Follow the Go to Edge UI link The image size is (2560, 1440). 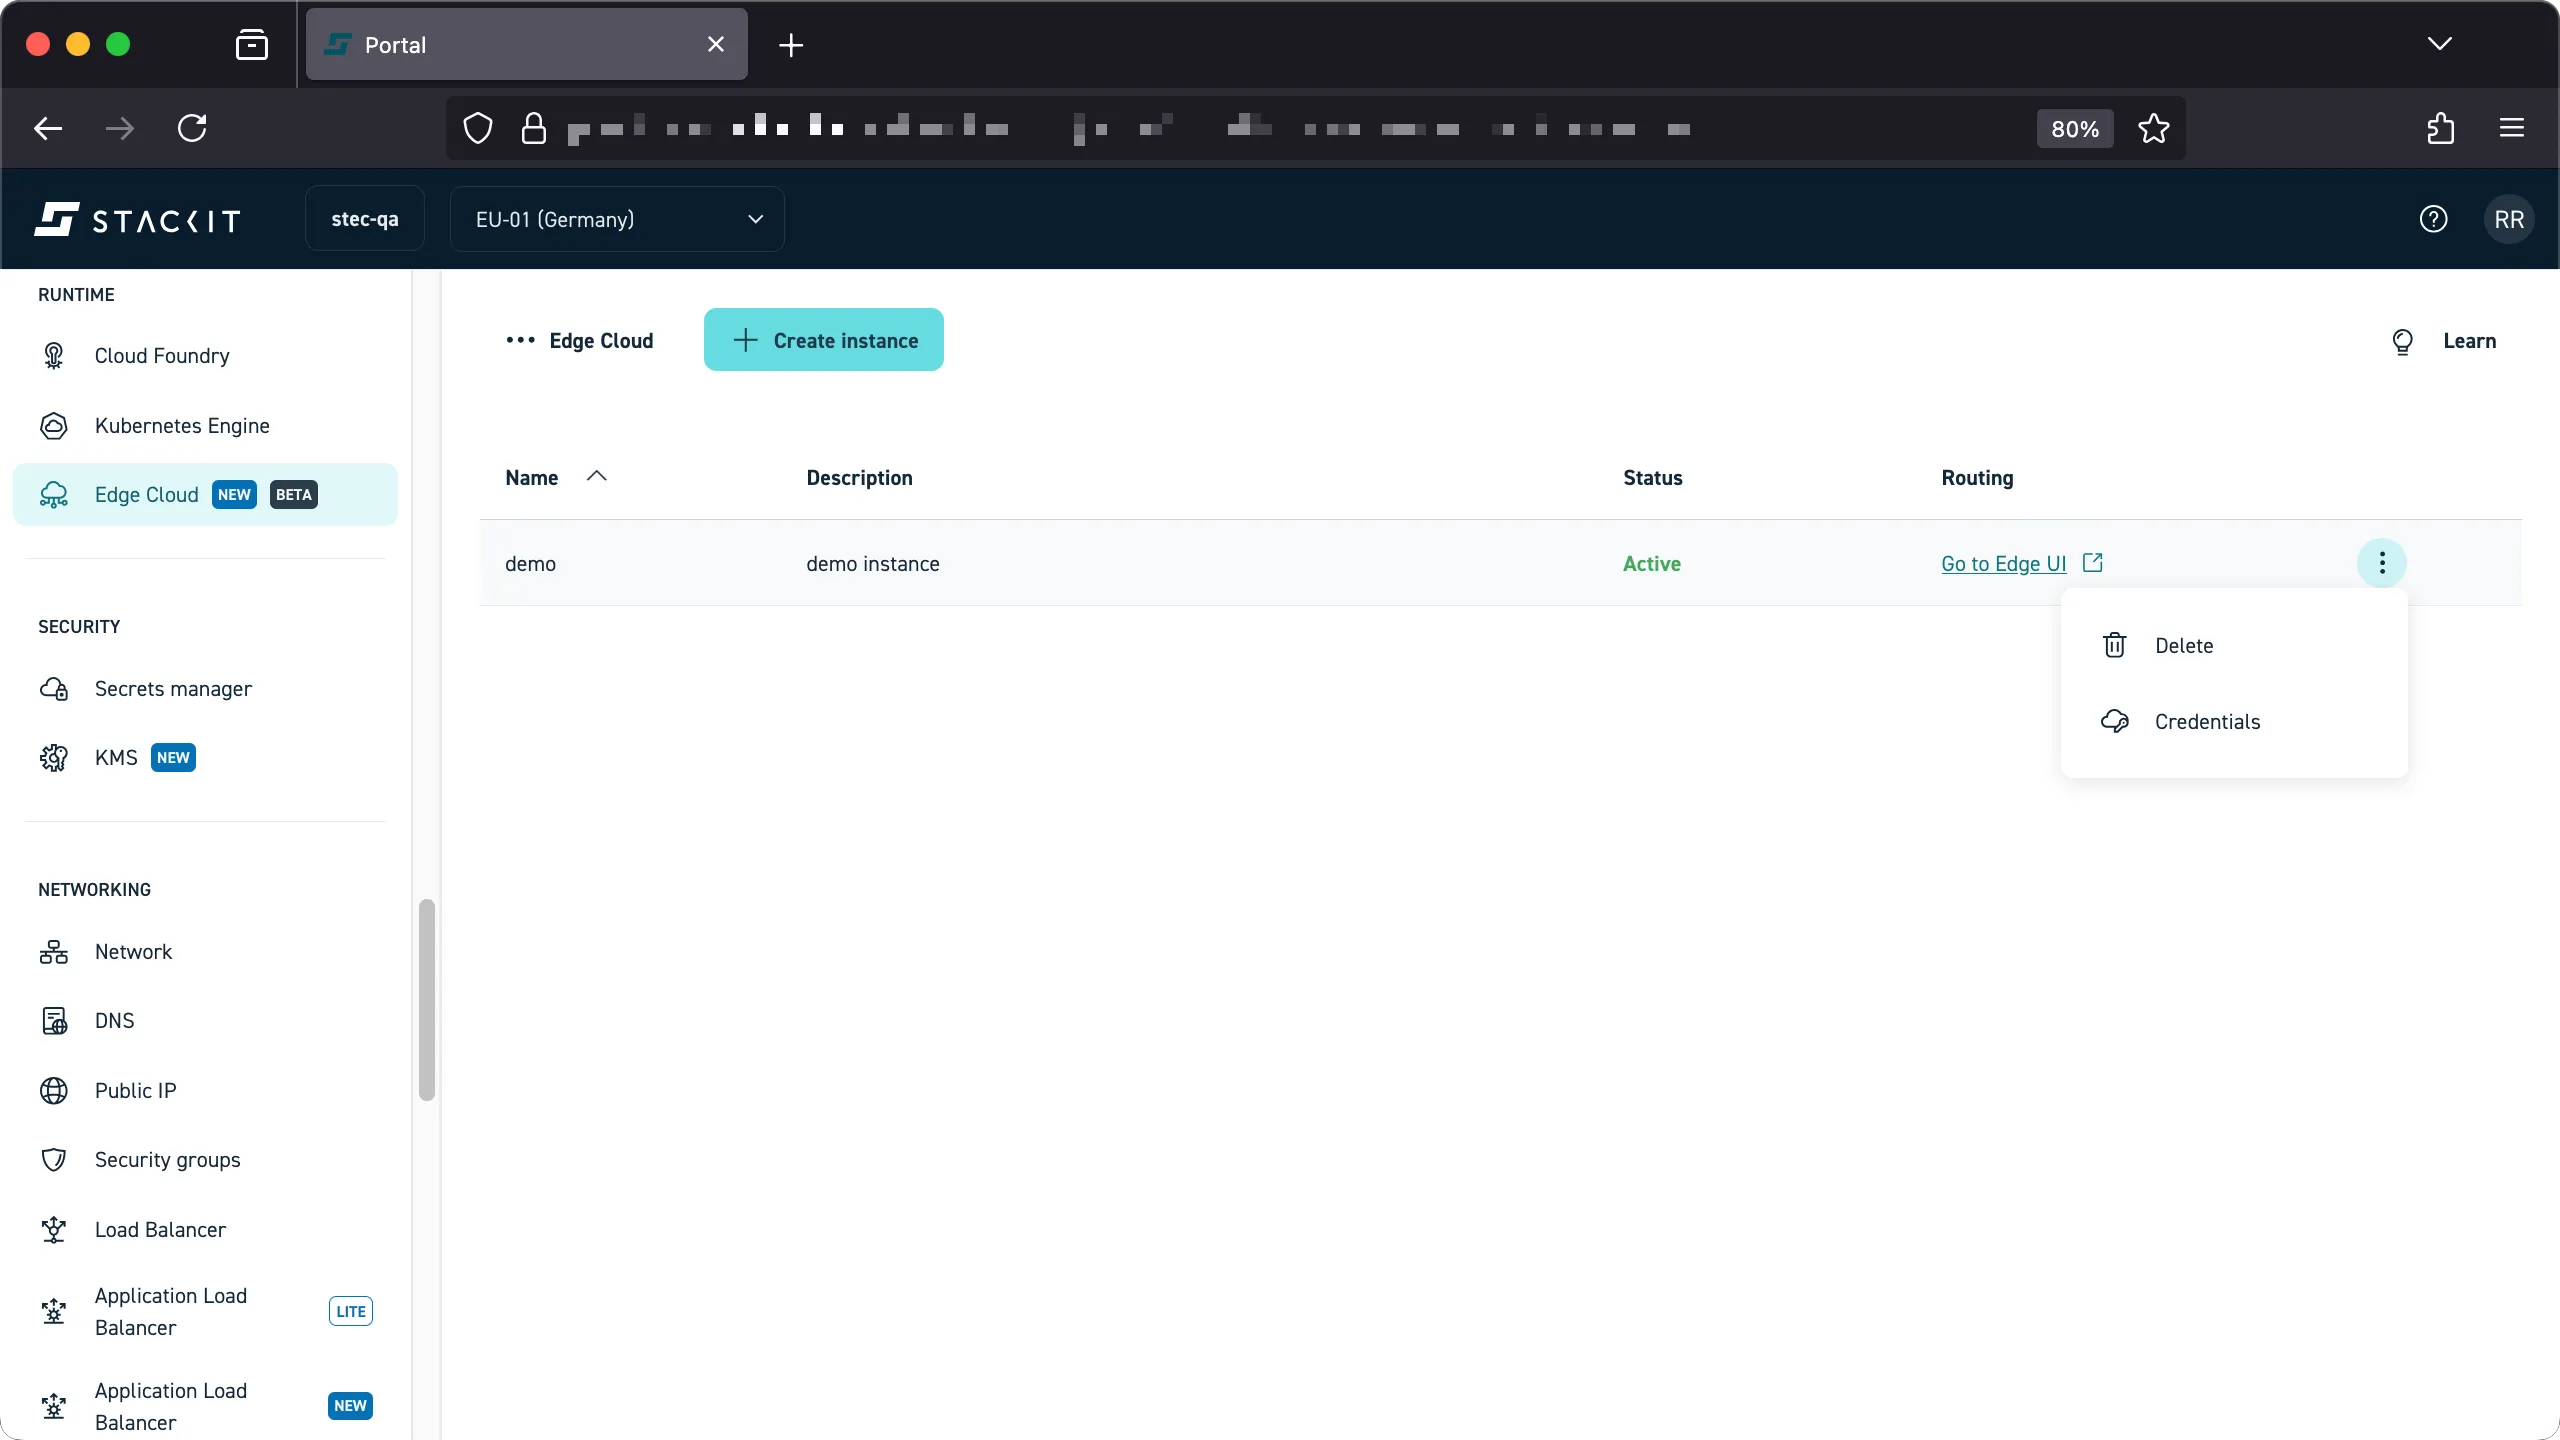tap(2002, 563)
